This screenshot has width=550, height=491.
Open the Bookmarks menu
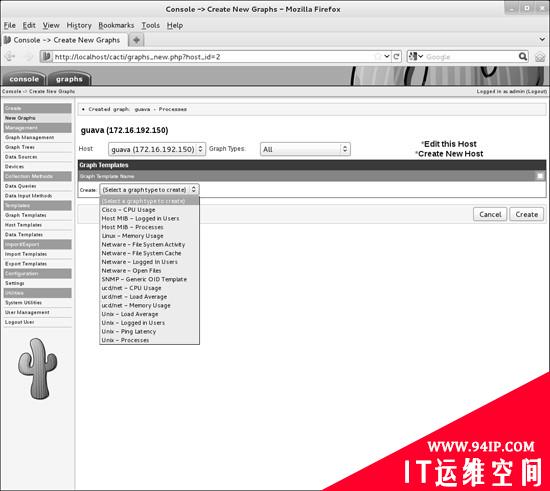pyautogui.click(x=116, y=25)
